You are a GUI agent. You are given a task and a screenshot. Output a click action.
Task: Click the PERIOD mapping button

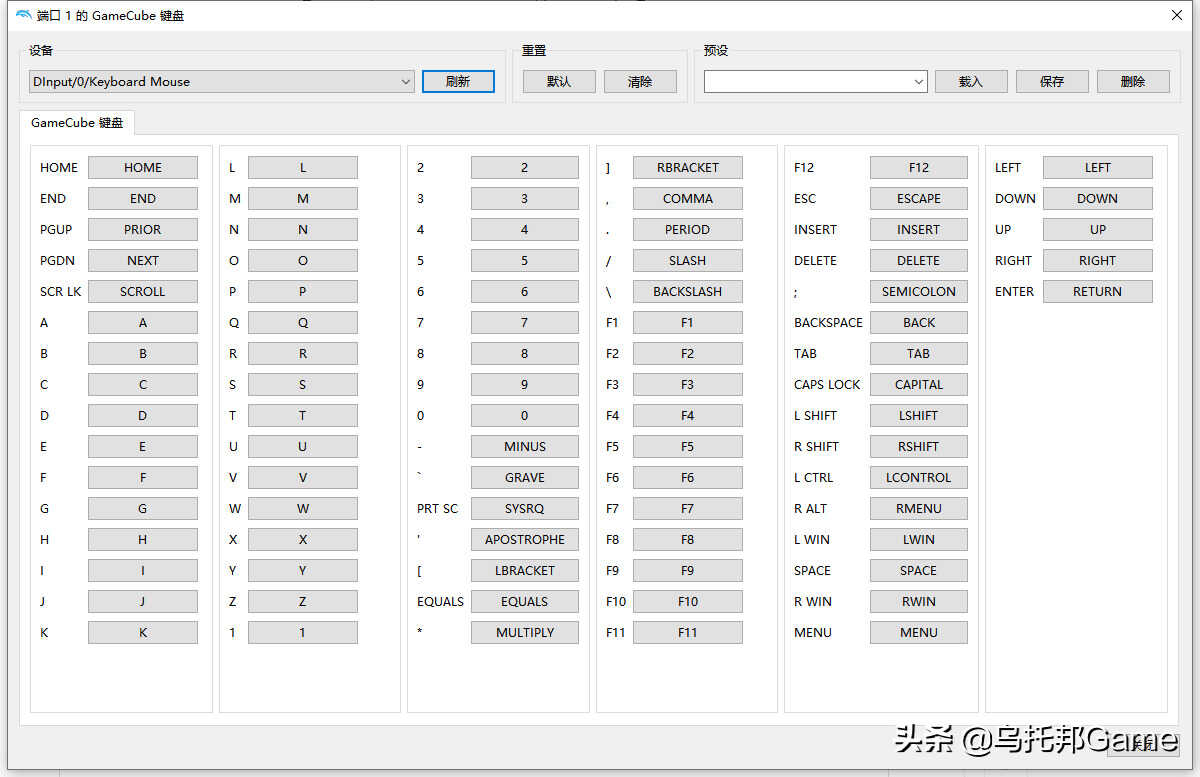pyautogui.click(x=688, y=230)
